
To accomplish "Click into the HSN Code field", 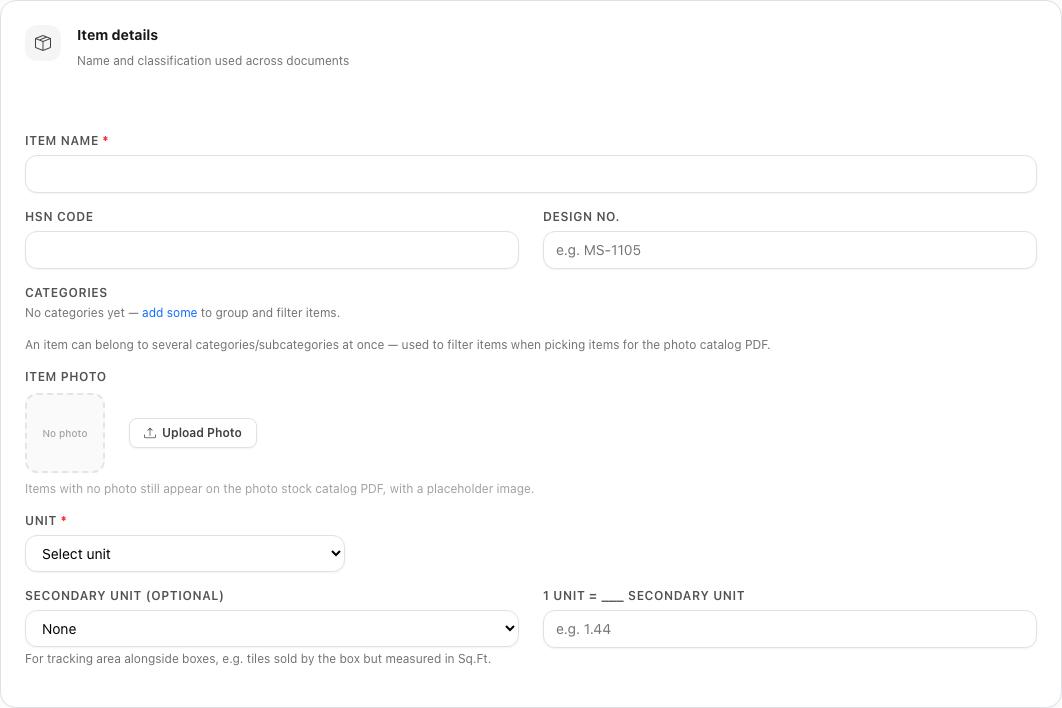I will pos(272,250).
